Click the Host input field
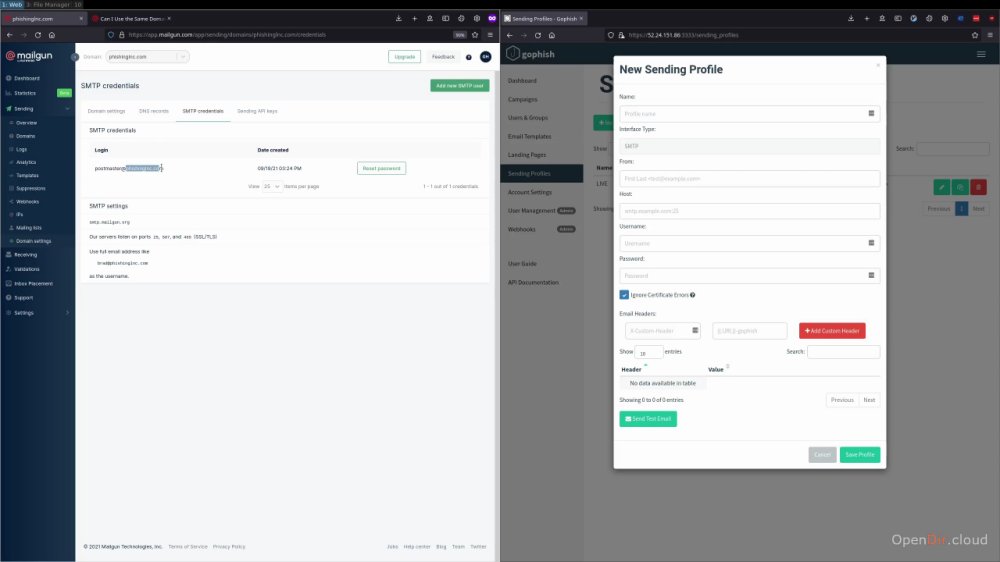Image resolution: width=1000 pixels, height=562 pixels. (749, 211)
